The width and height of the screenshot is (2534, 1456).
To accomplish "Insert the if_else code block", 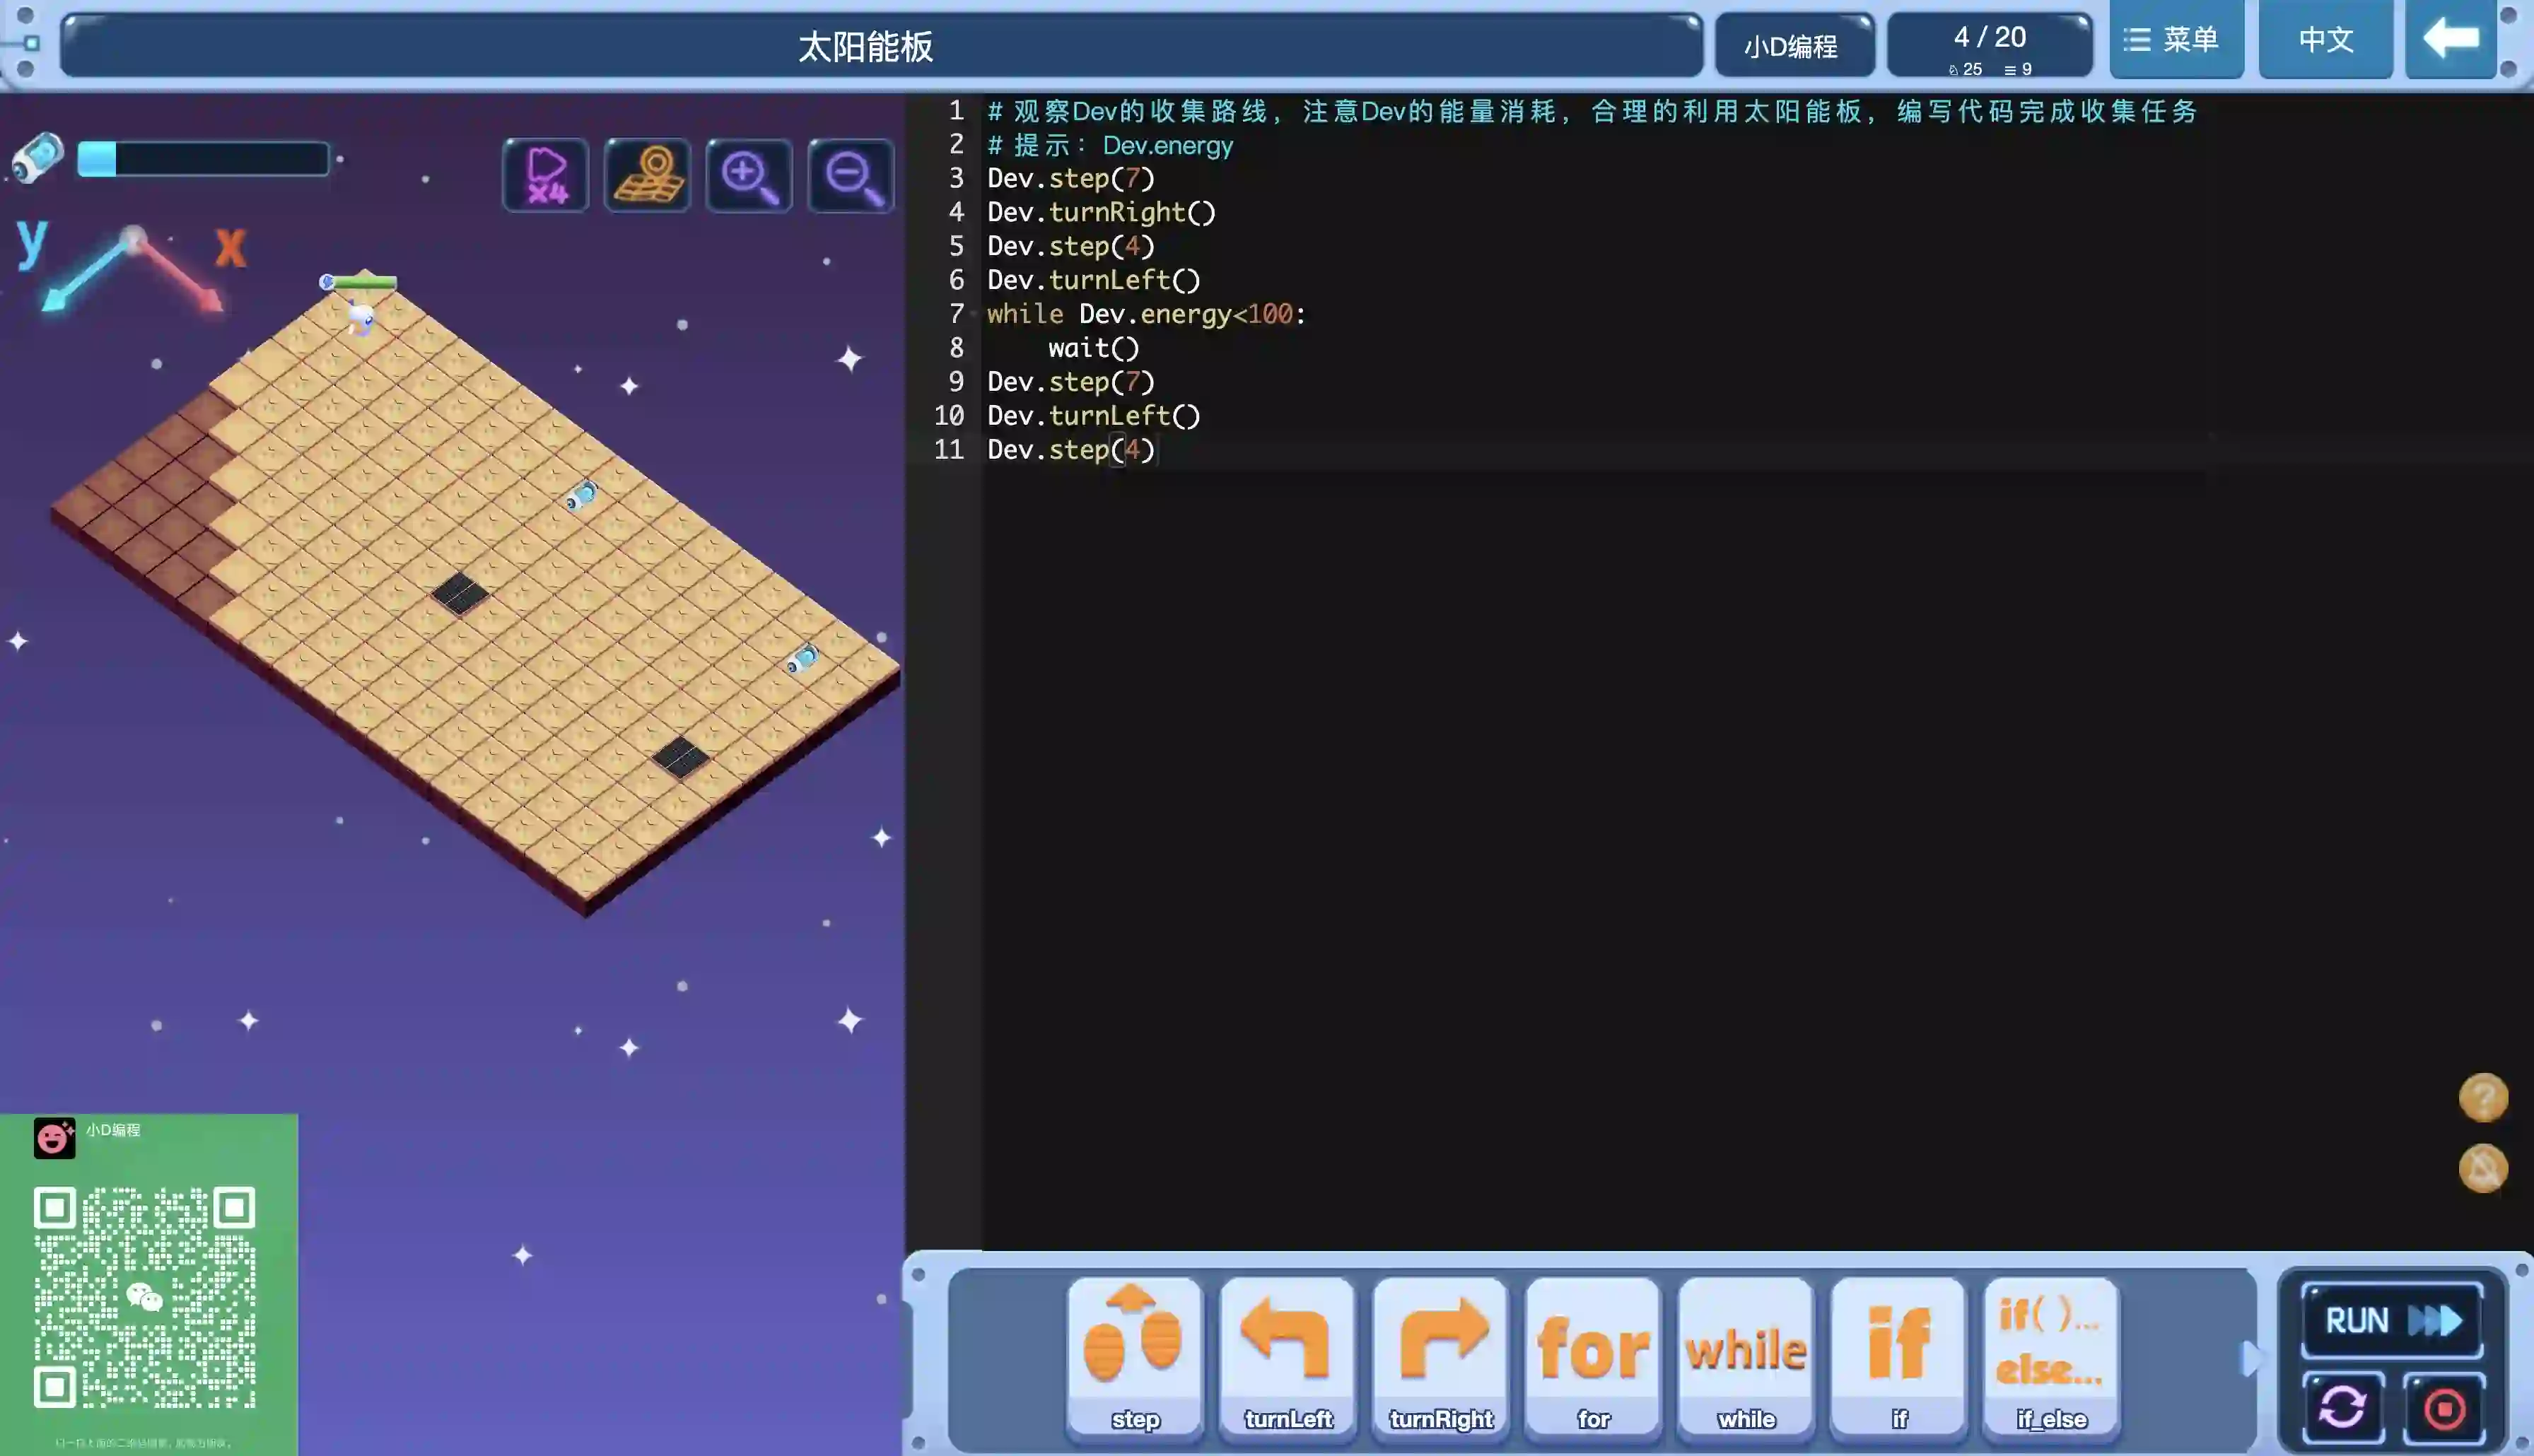I will pos(2051,1356).
